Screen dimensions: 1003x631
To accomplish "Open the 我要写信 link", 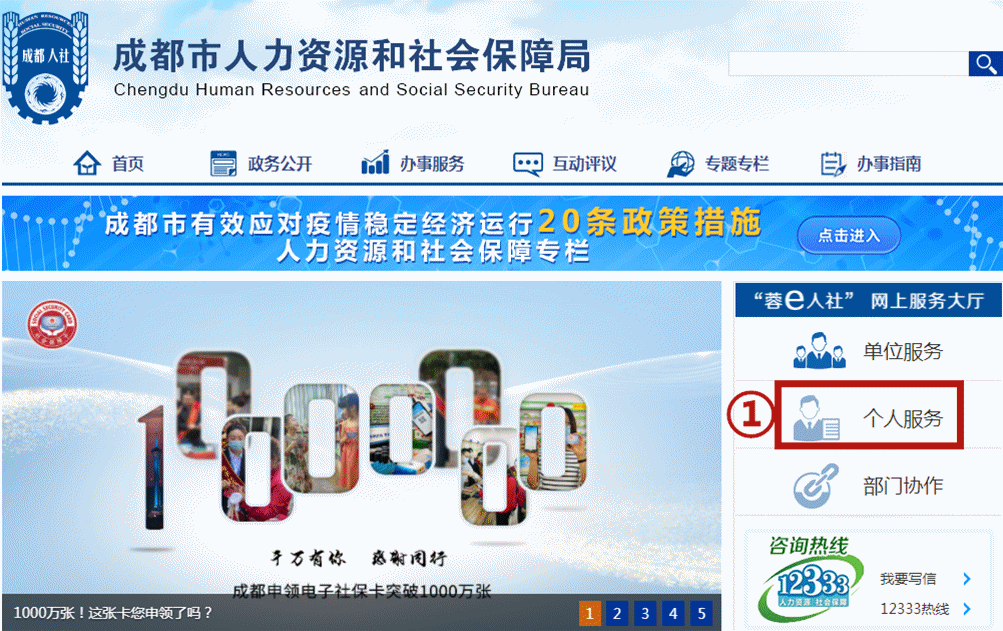I will (908, 579).
